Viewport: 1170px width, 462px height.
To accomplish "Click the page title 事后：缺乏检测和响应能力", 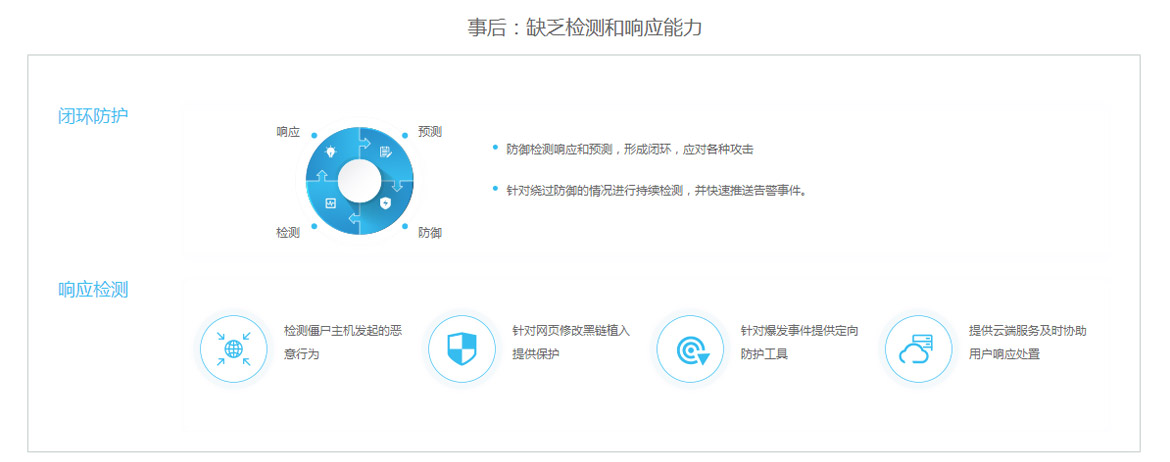I will point(585,27).
